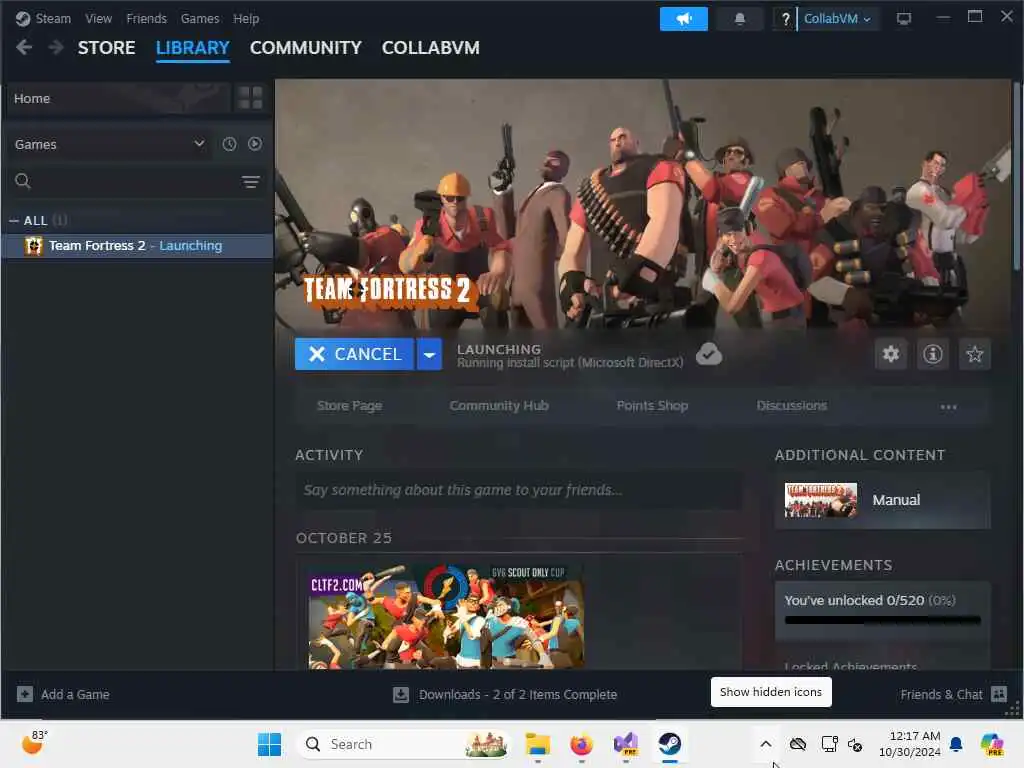This screenshot has width=1024, height=768.
Task: Click the muted volume tray icon
Action: (855, 744)
